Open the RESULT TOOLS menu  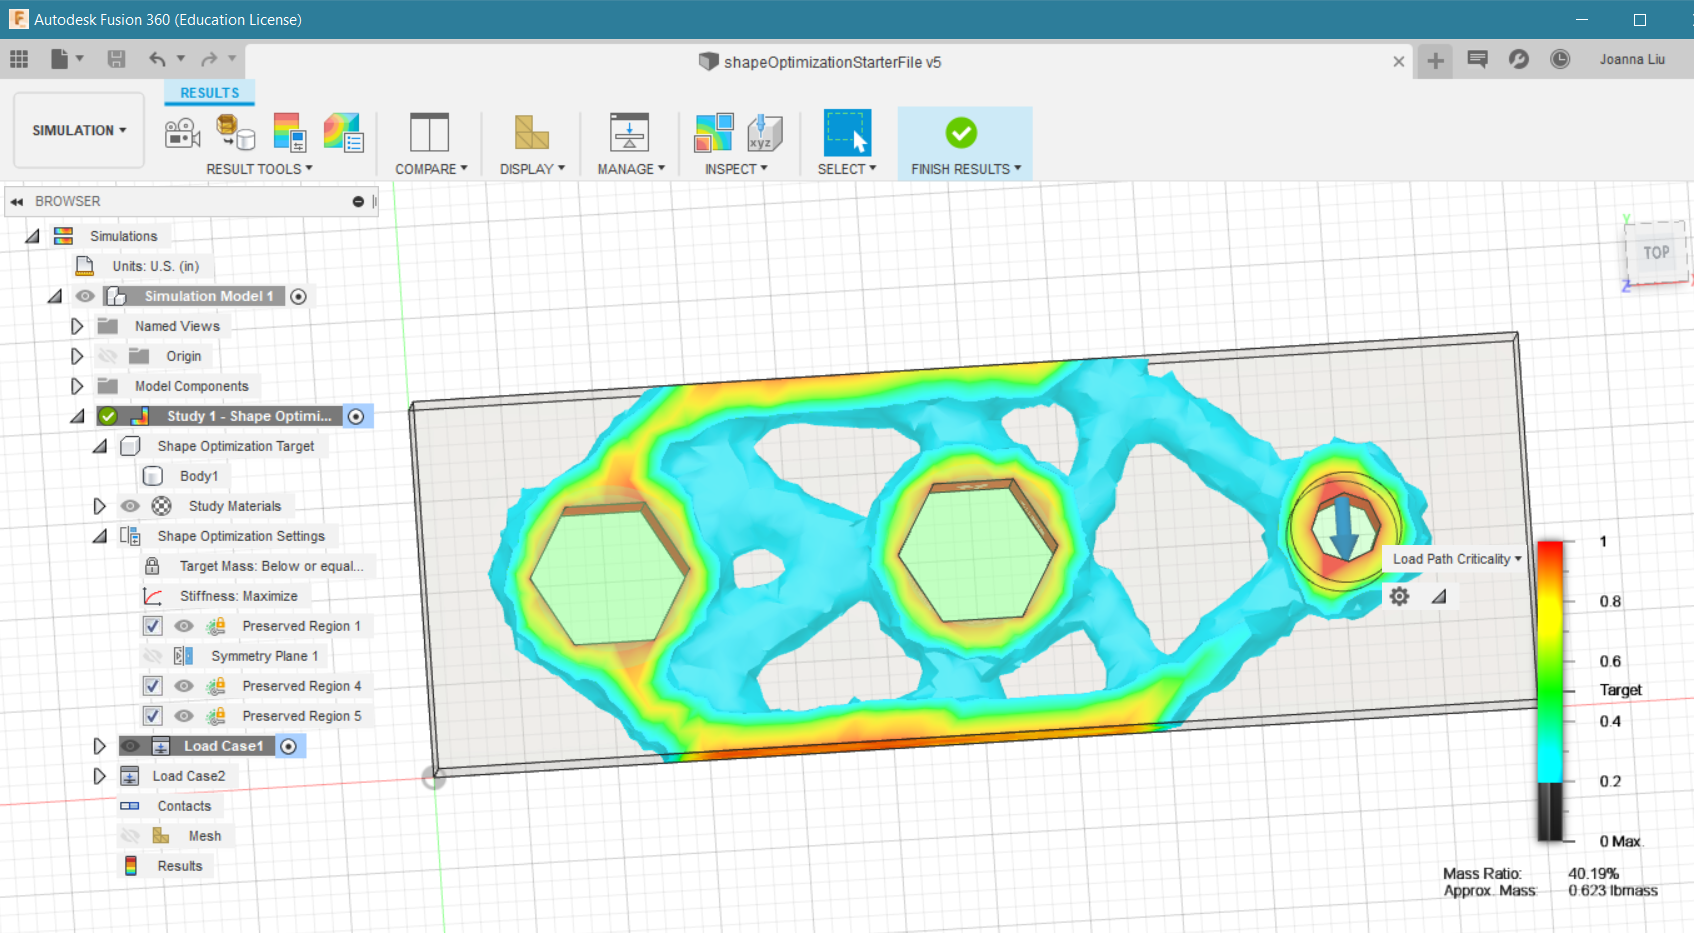(x=259, y=169)
